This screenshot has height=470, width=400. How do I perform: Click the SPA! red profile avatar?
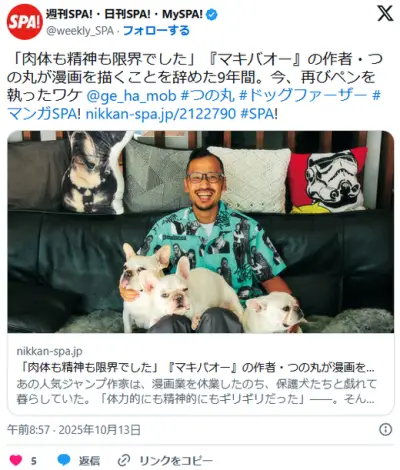pos(24,22)
